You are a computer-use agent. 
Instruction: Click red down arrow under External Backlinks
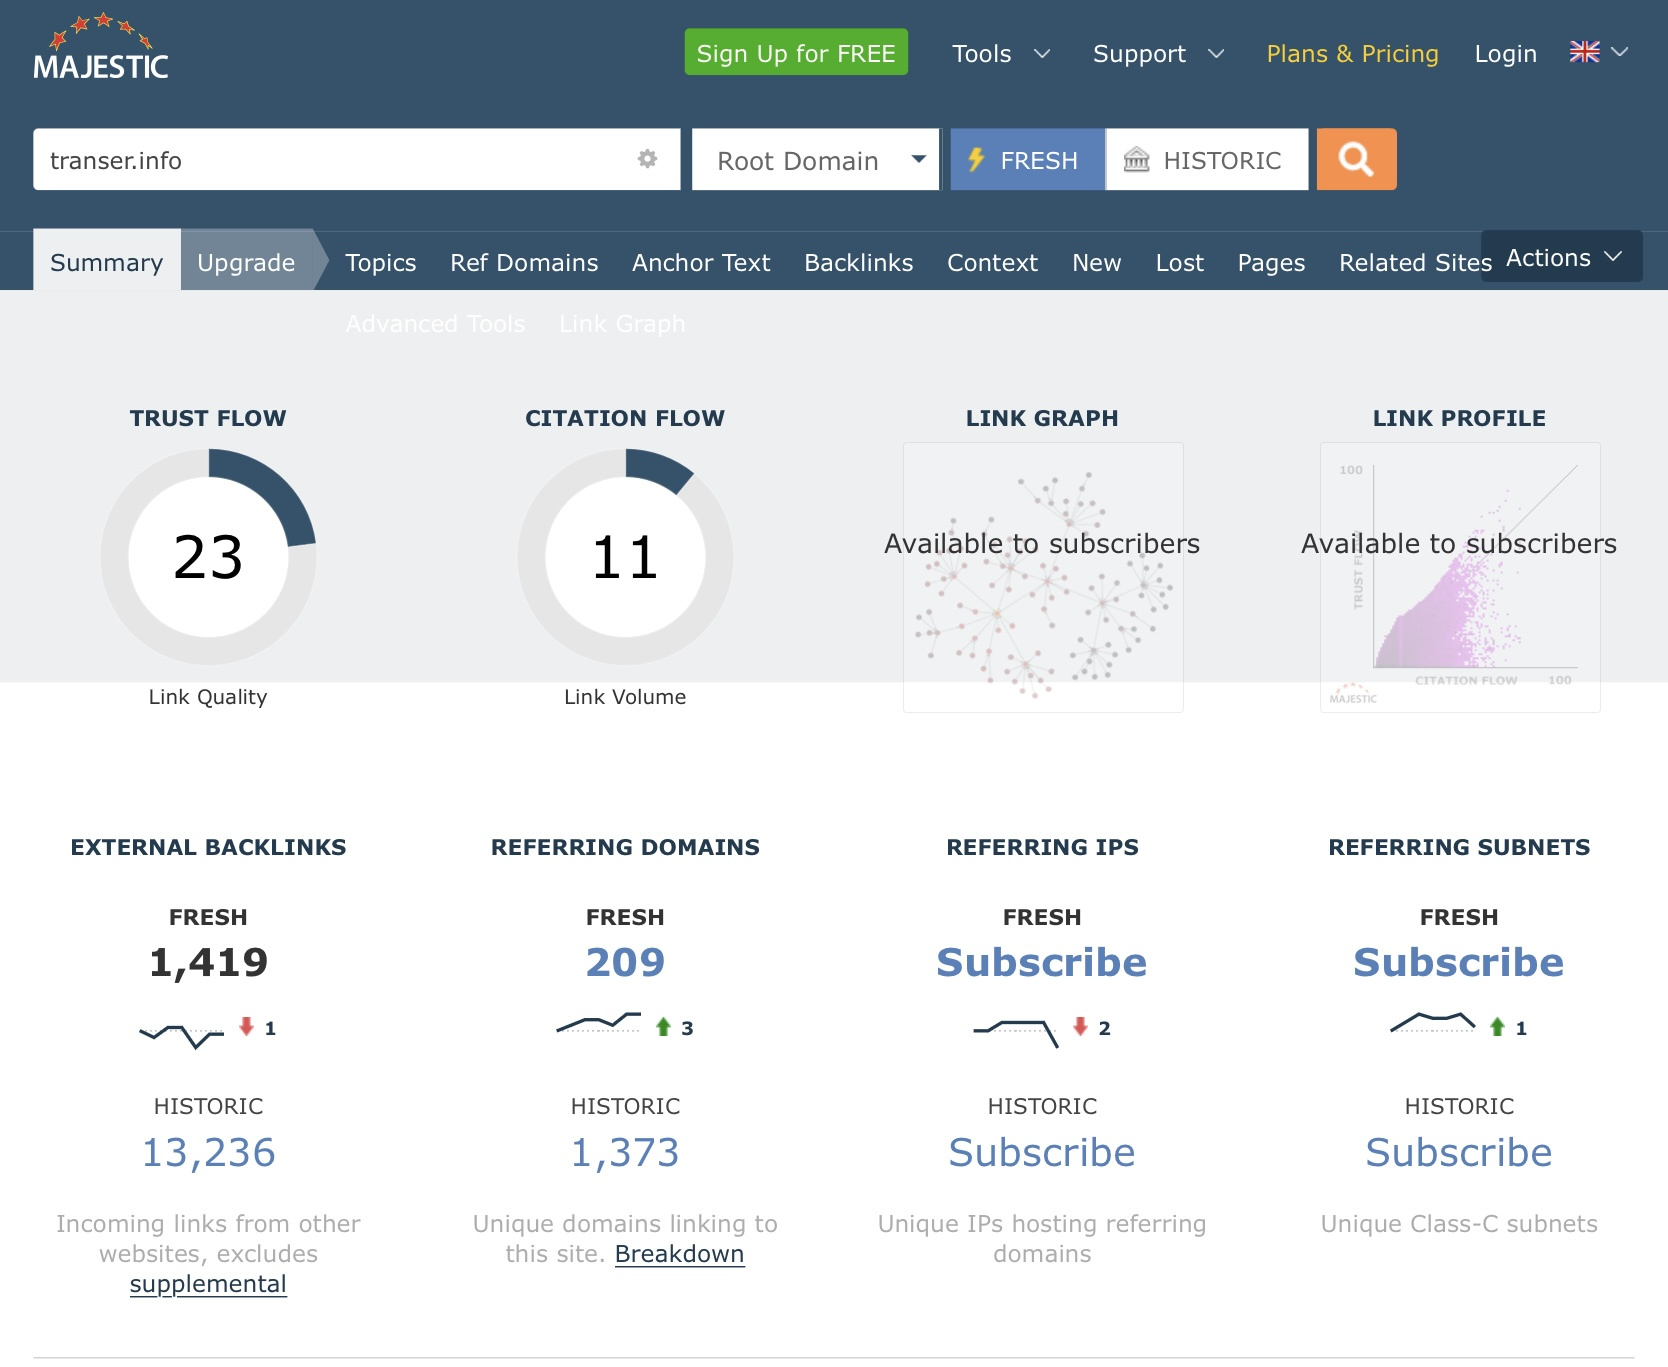[246, 1026]
